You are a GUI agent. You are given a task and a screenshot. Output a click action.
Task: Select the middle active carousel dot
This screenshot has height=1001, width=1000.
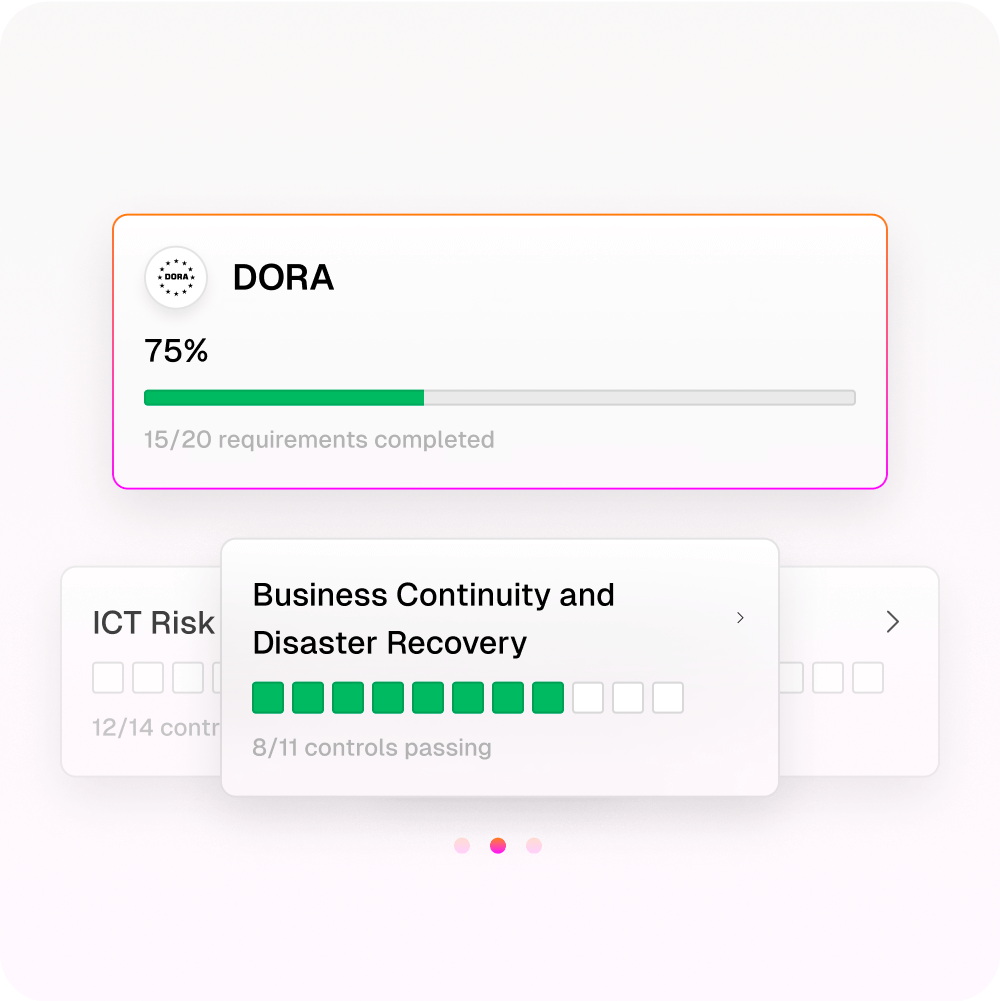pyautogui.click(x=498, y=845)
